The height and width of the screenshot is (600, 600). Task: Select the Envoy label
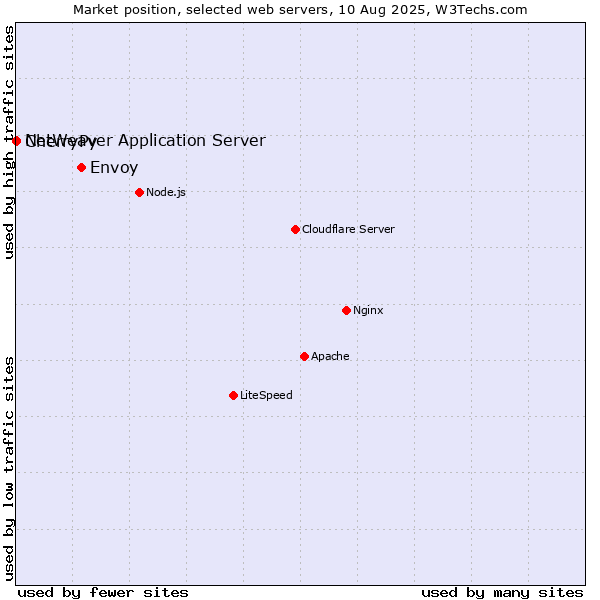pyautogui.click(x=114, y=168)
